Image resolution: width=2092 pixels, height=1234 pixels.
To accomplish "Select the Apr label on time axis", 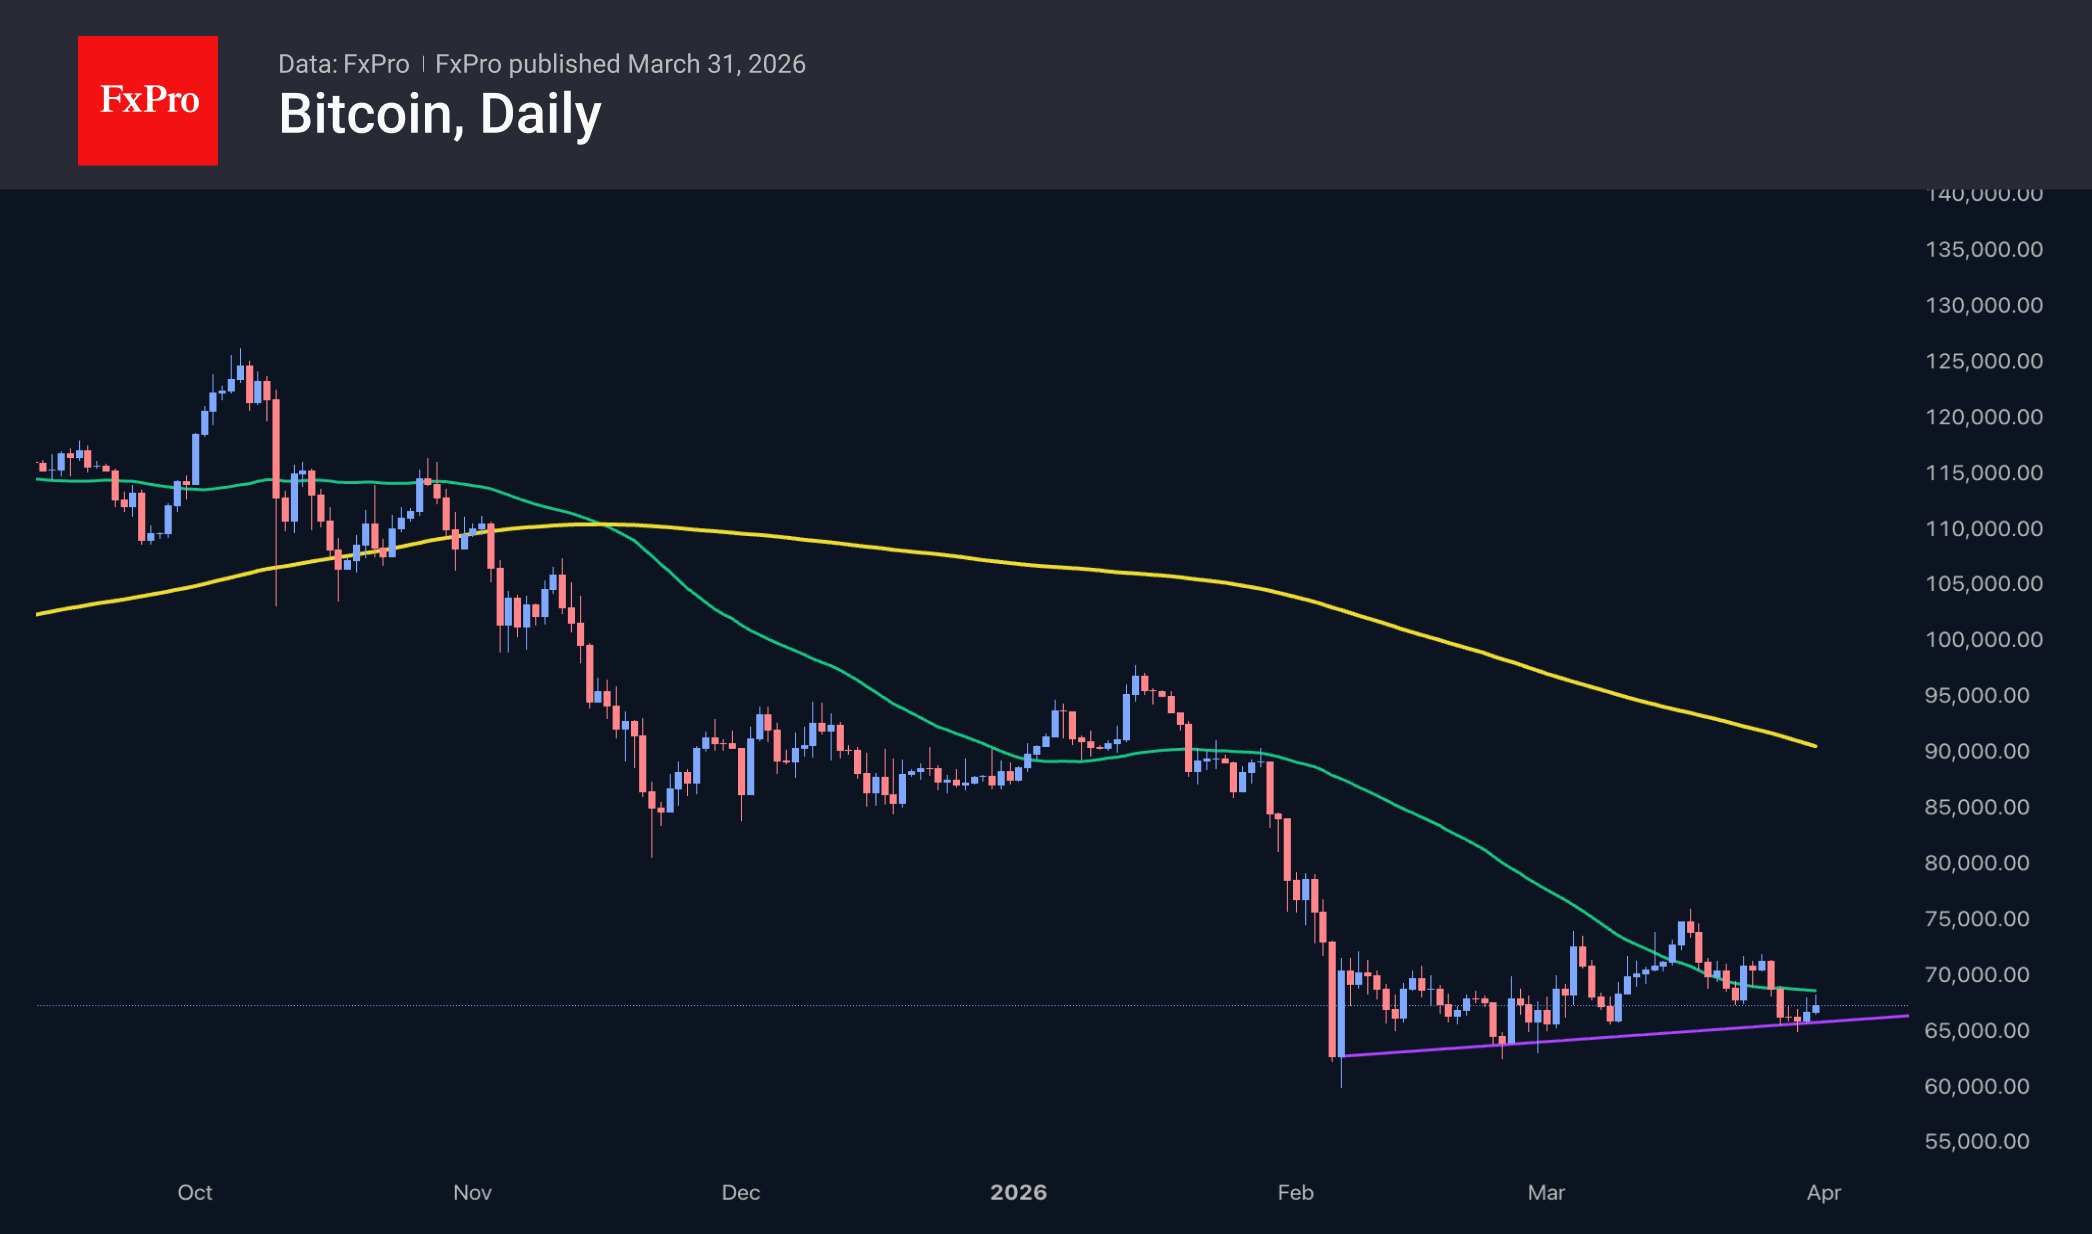I will point(1824,1192).
